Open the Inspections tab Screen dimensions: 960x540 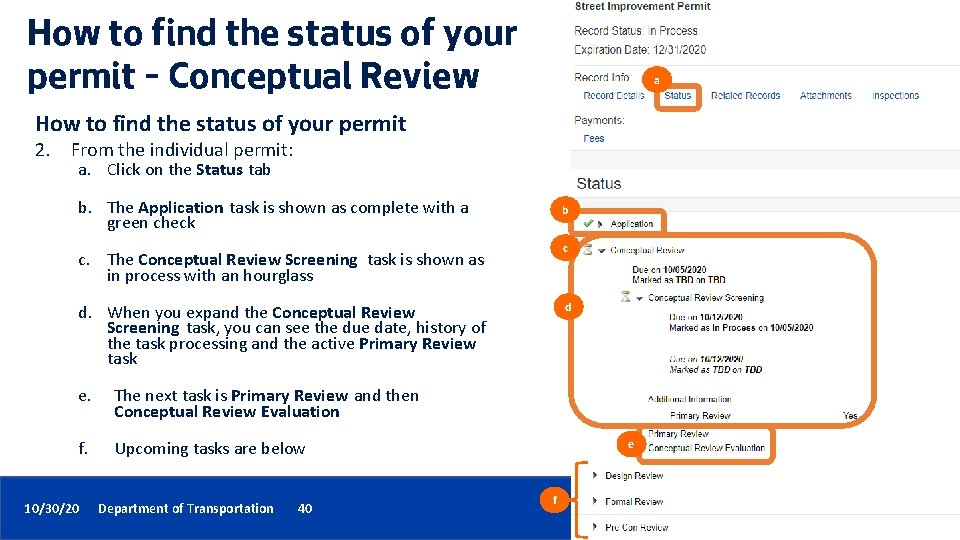tap(895, 96)
